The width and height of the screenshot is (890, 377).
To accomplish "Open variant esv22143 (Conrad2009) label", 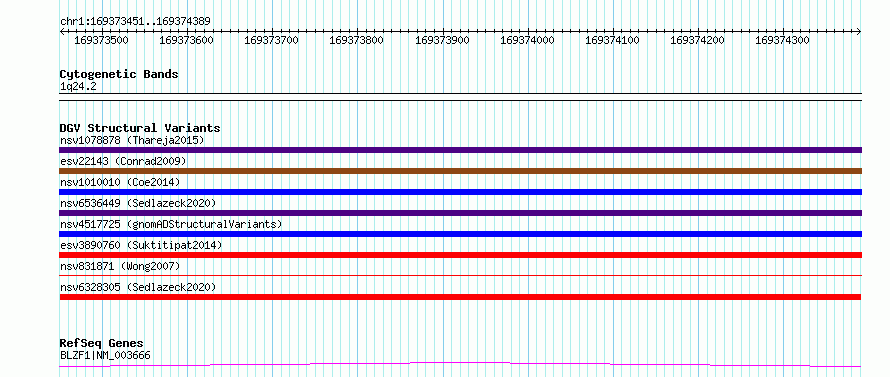I will [x=123, y=161].
